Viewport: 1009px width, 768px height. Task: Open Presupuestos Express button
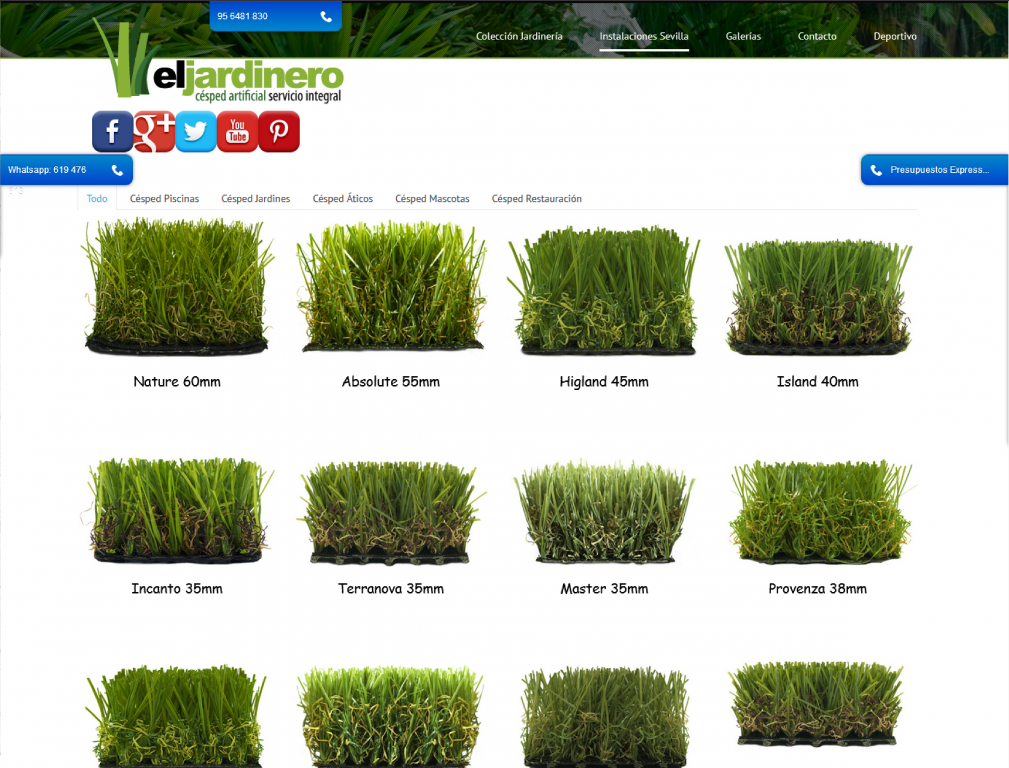(934, 170)
